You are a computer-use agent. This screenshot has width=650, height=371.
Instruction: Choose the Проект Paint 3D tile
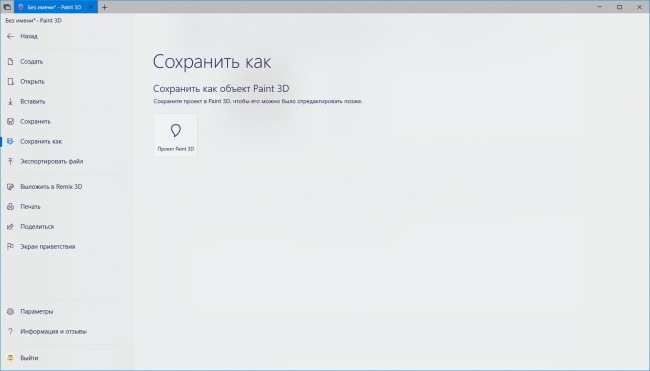(x=176, y=136)
